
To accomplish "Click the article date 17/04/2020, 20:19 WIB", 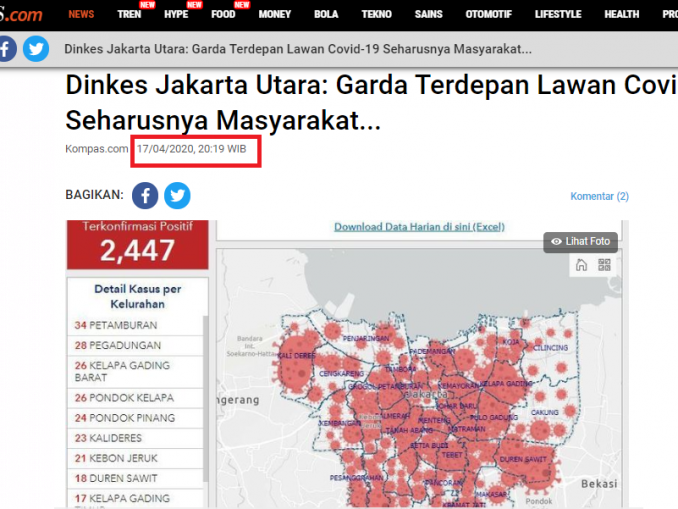I will coord(192,149).
